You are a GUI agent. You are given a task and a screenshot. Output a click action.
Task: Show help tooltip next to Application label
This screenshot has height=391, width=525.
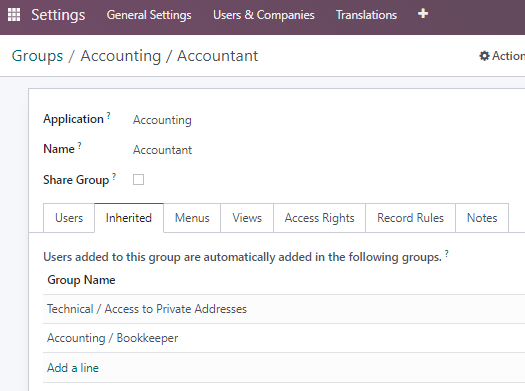coord(108,116)
